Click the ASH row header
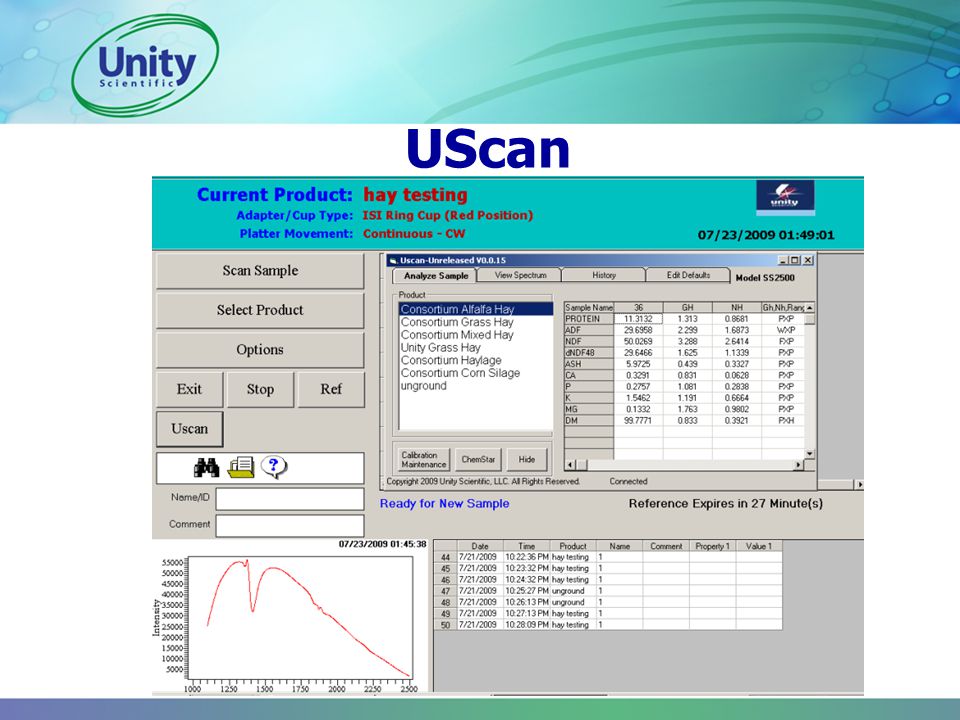The height and width of the screenshot is (720, 960). [589, 364]
